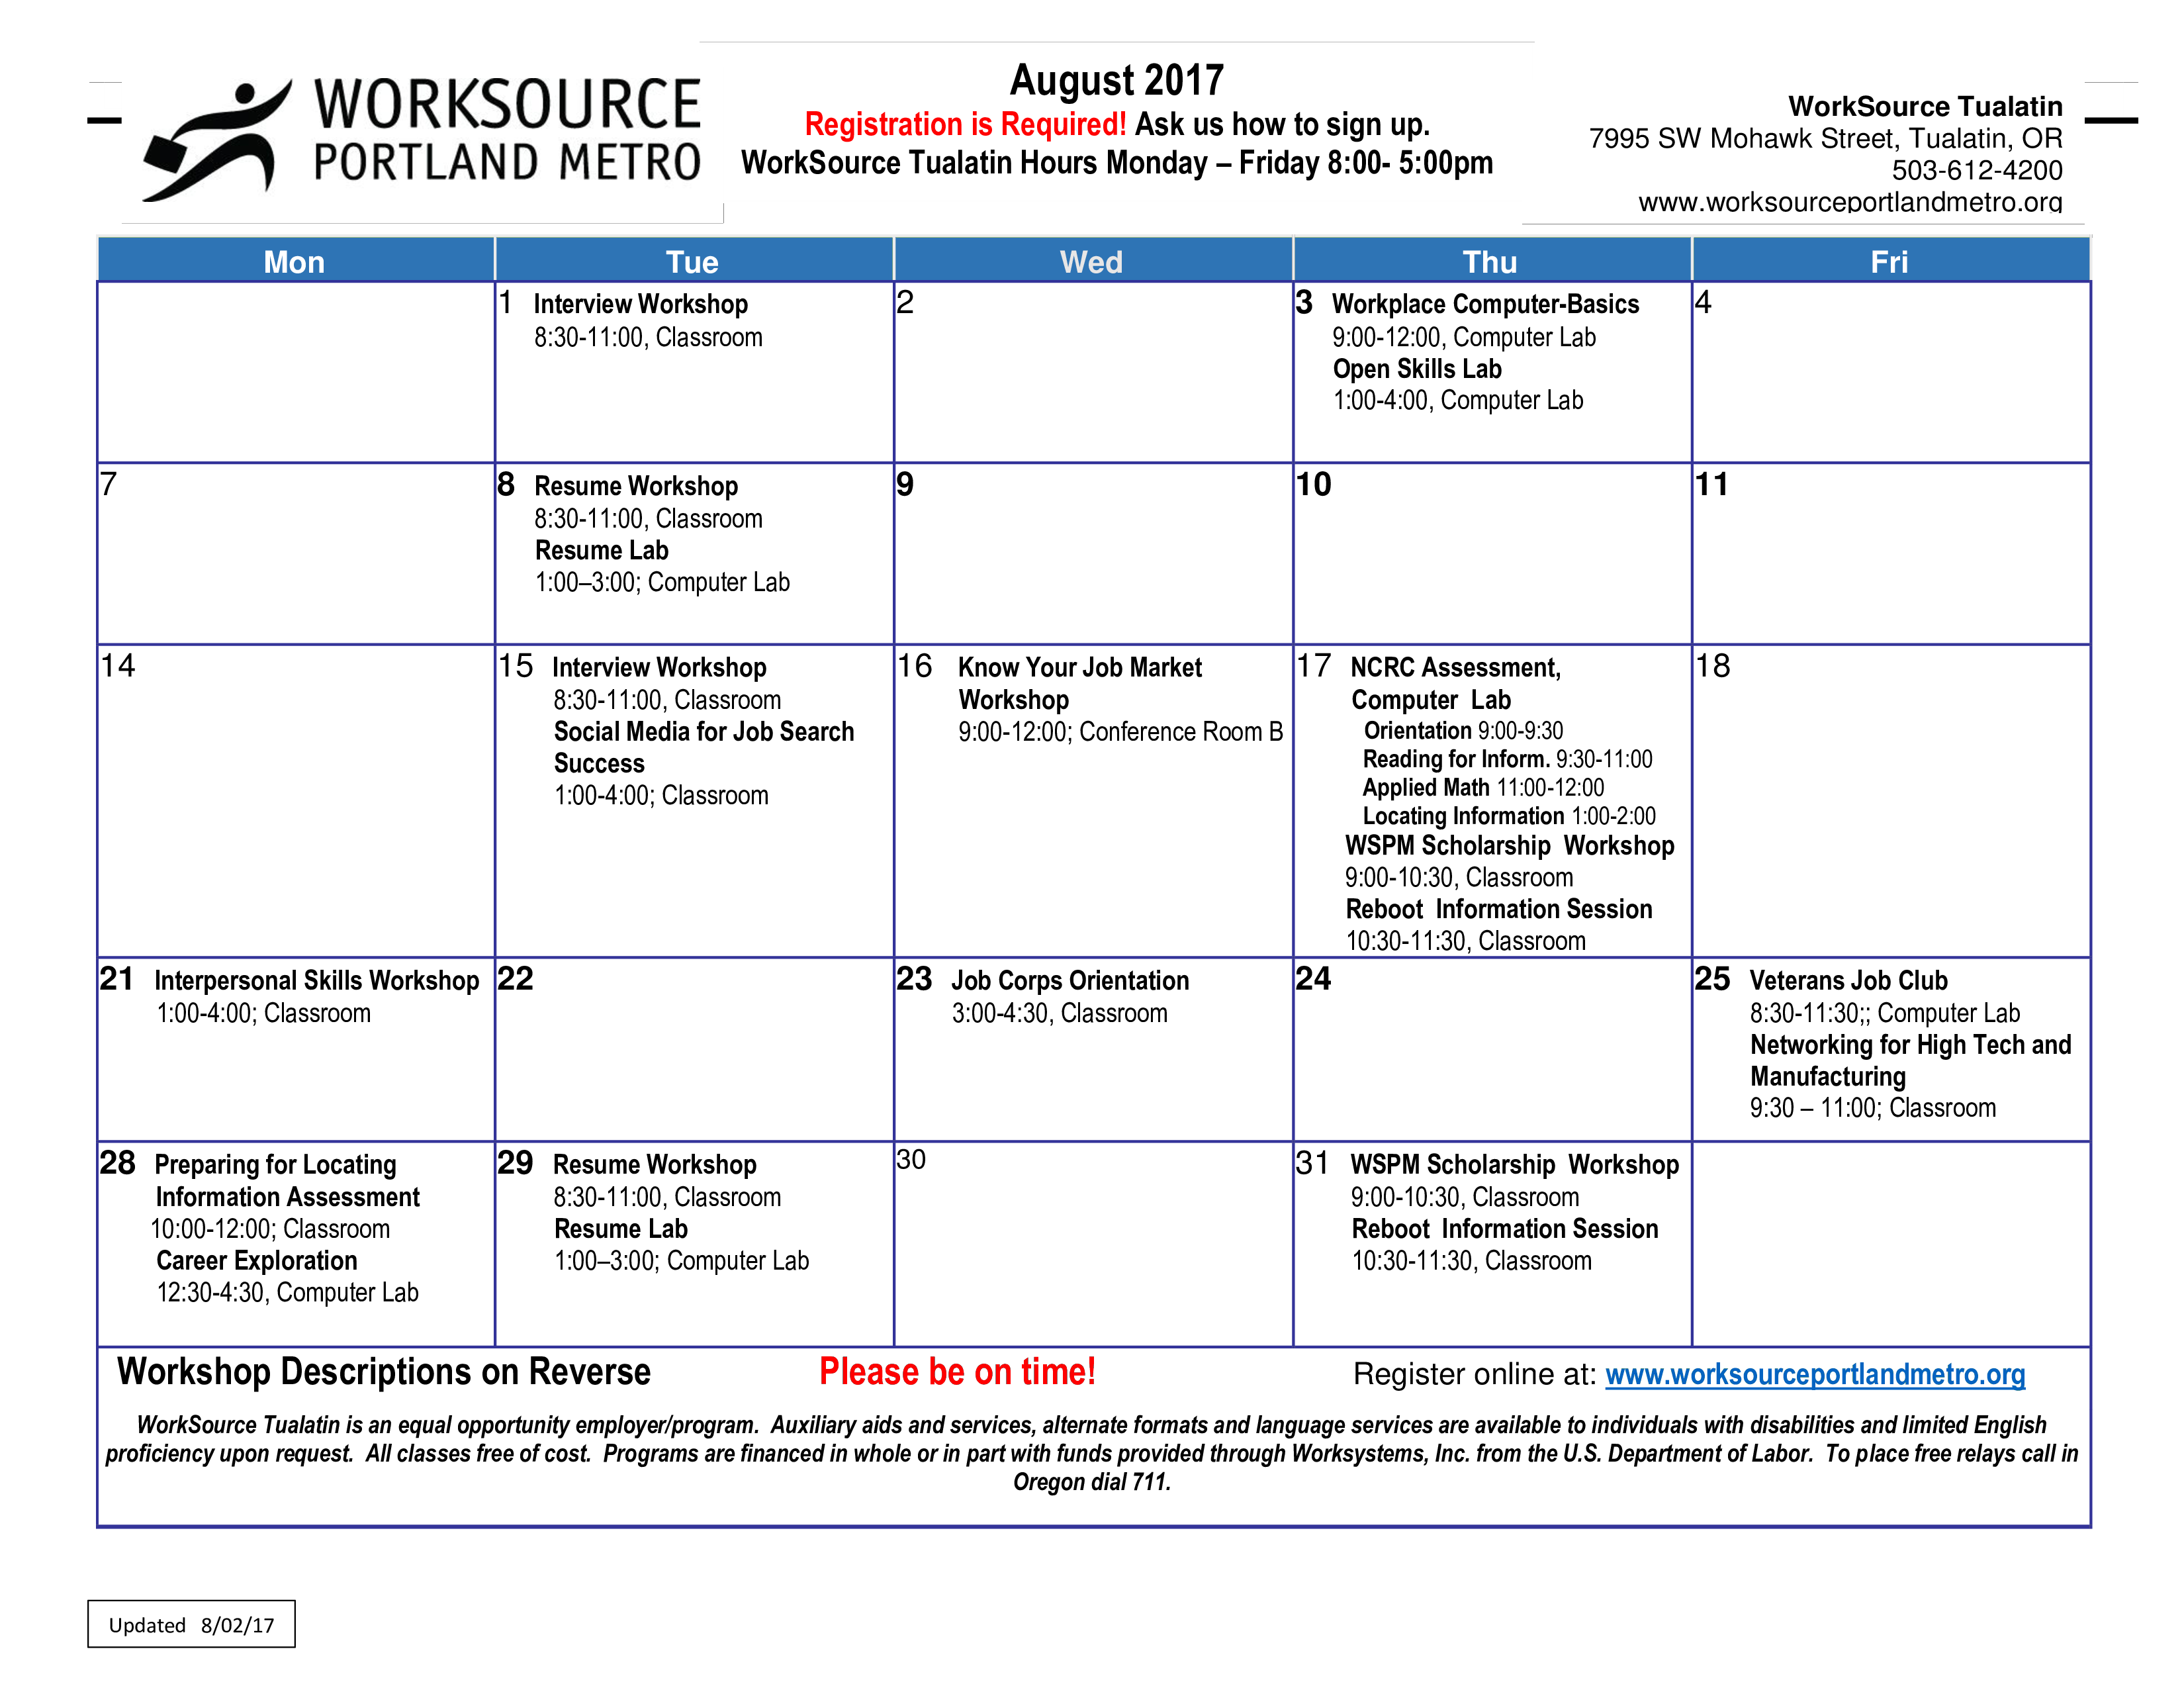The height and width of the screenshot is (1688, 2184).
Task: Select the Thu column header
Action: (1491, 261)
